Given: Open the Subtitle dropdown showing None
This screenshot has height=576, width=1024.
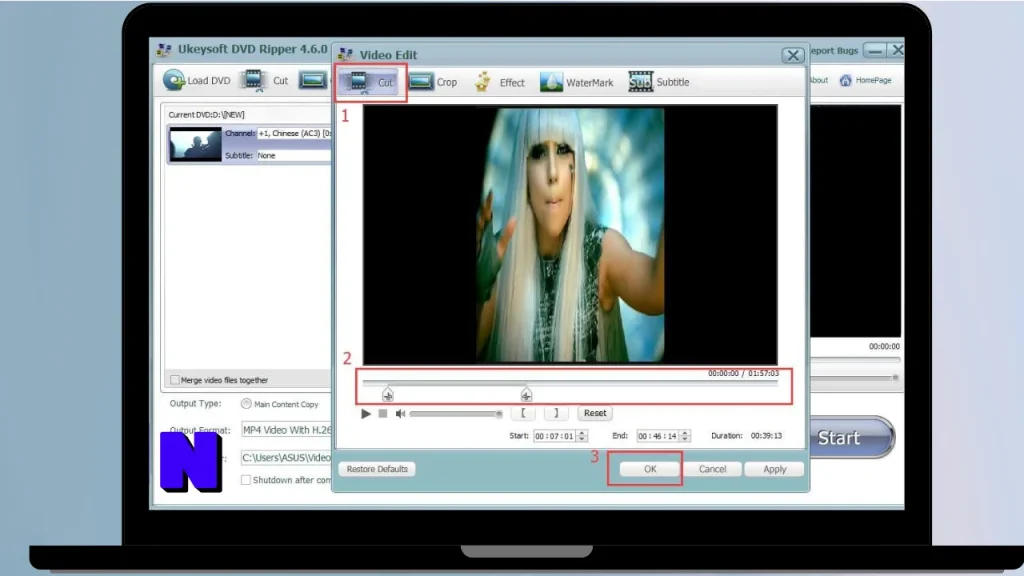Looking at the screenshot, I should pyautogui.click(x=295, y=155).
